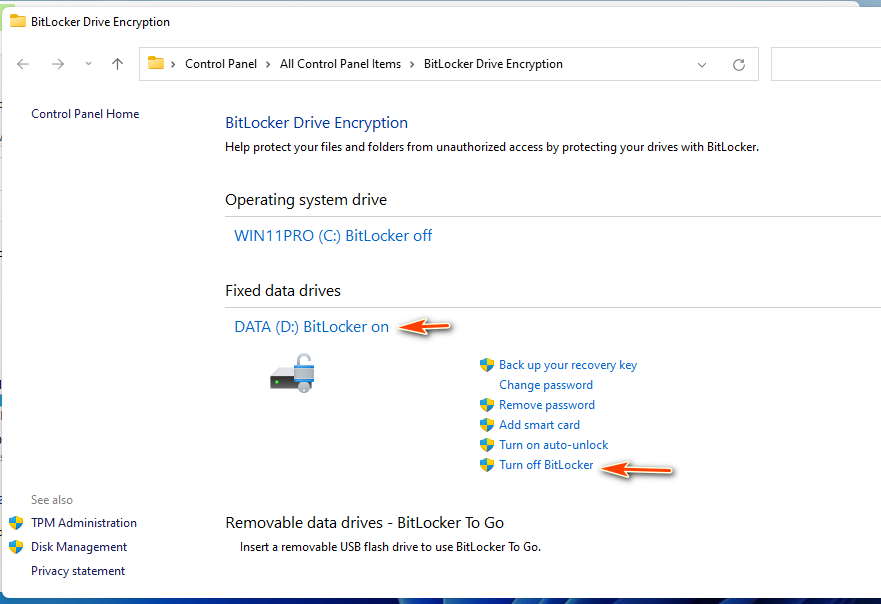
Task: Click the See also label
Action: coord(52,500)
